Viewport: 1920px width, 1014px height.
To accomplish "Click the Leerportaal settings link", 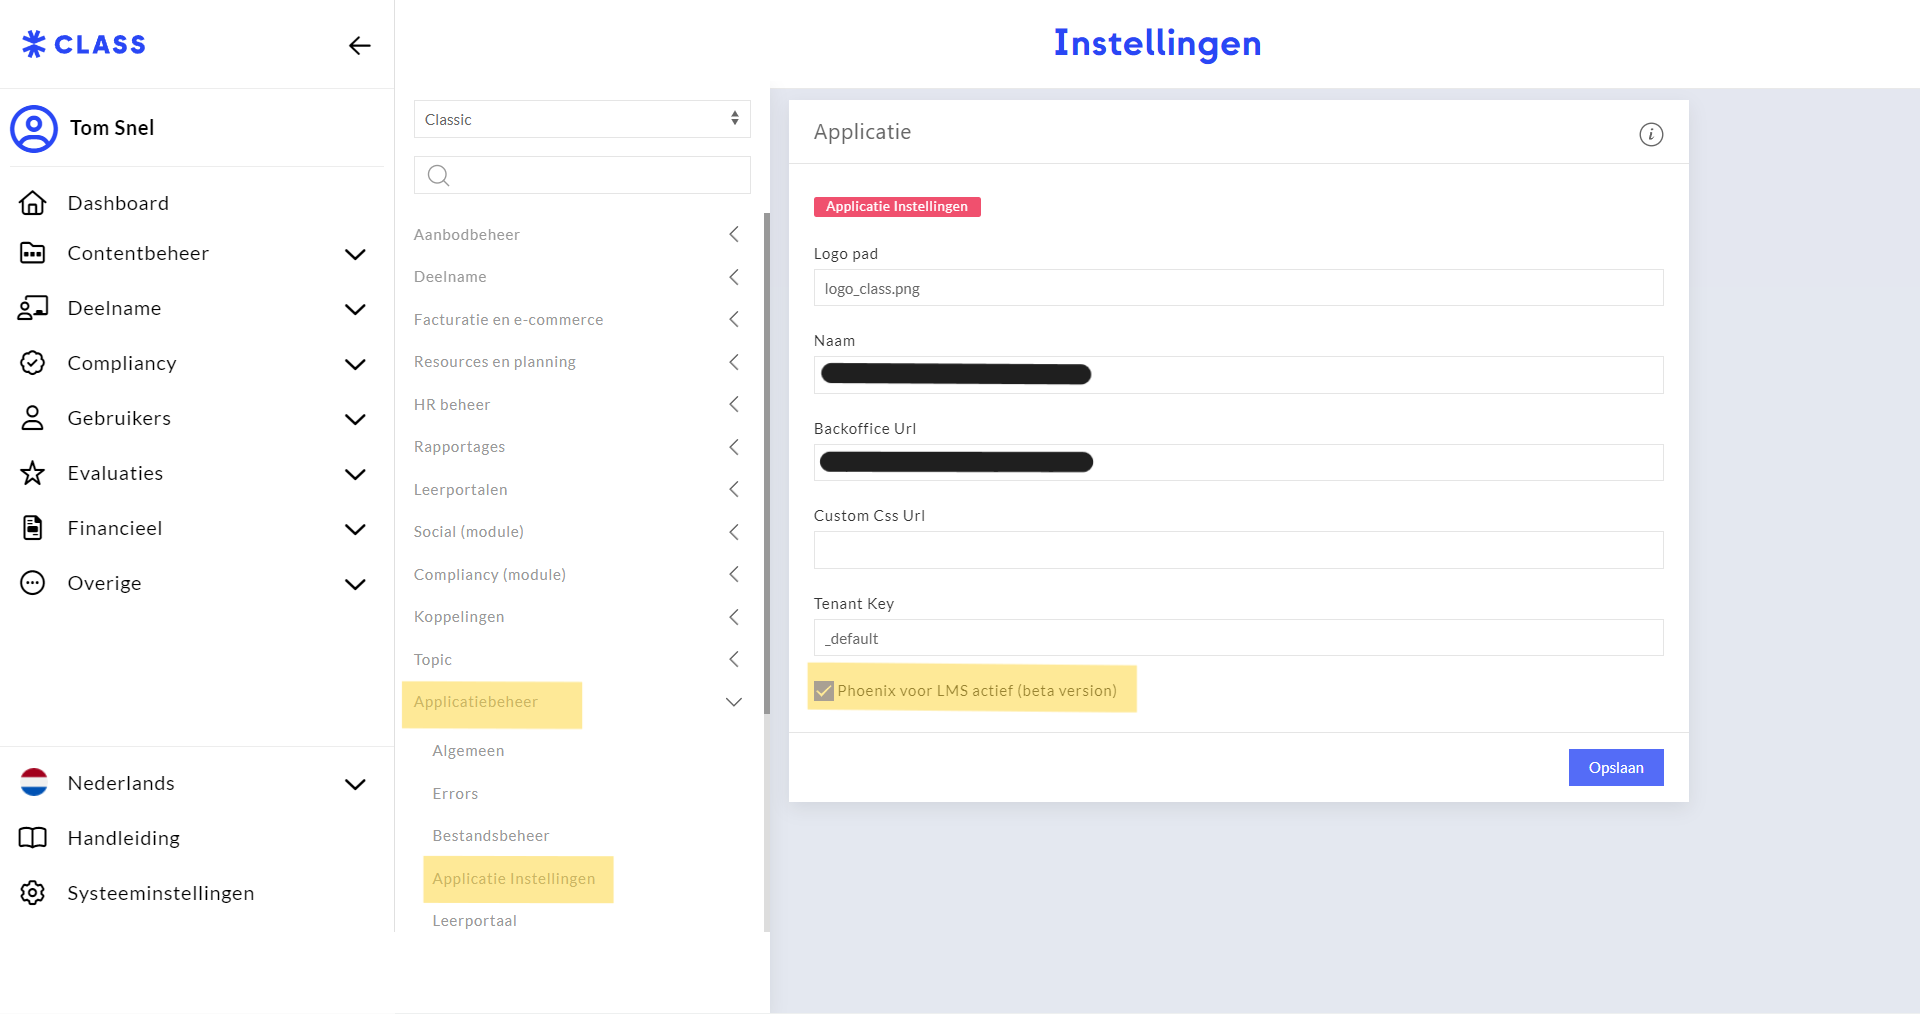I will [x=475, y=921].
